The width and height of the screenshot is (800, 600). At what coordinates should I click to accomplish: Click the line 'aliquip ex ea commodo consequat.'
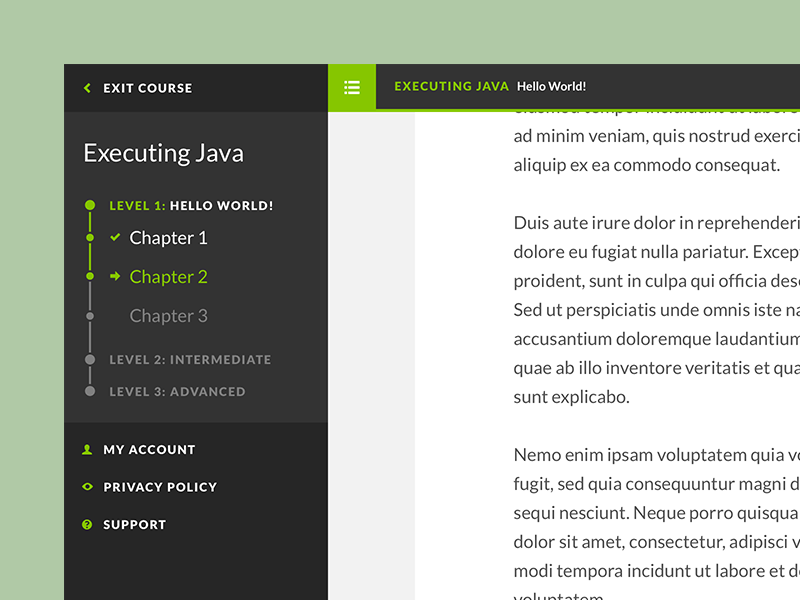[x=646, y=165]
